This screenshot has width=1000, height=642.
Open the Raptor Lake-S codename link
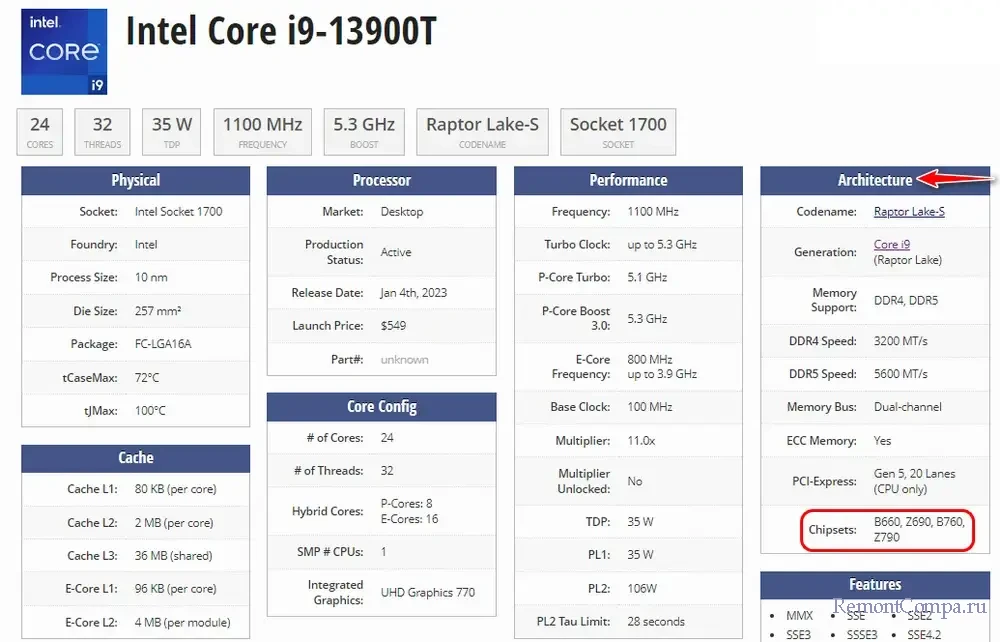click(909, 212)
